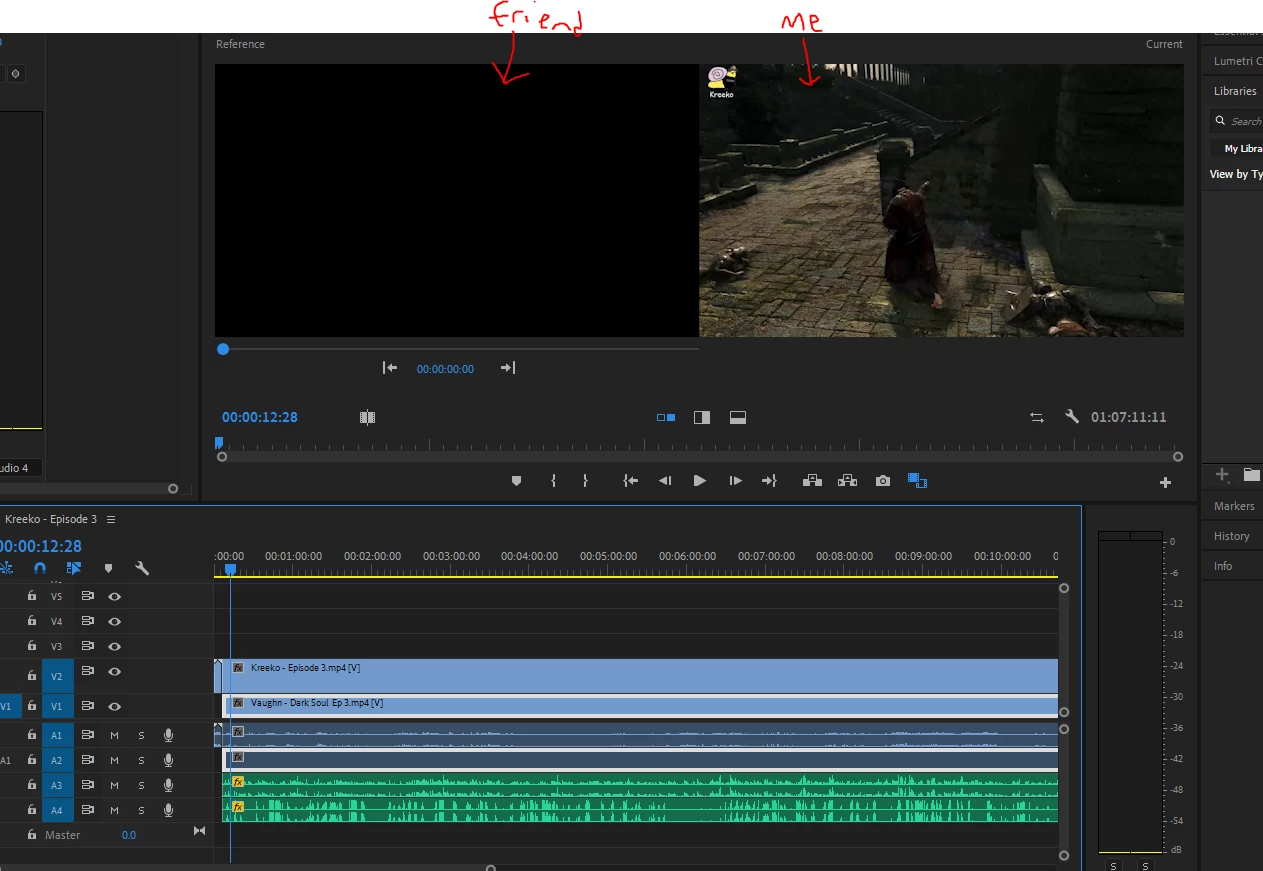The width and height of the screenshot is (1263, 871).
Task: Open the Button Editor plus icon
Action: tap(1165, 483)
